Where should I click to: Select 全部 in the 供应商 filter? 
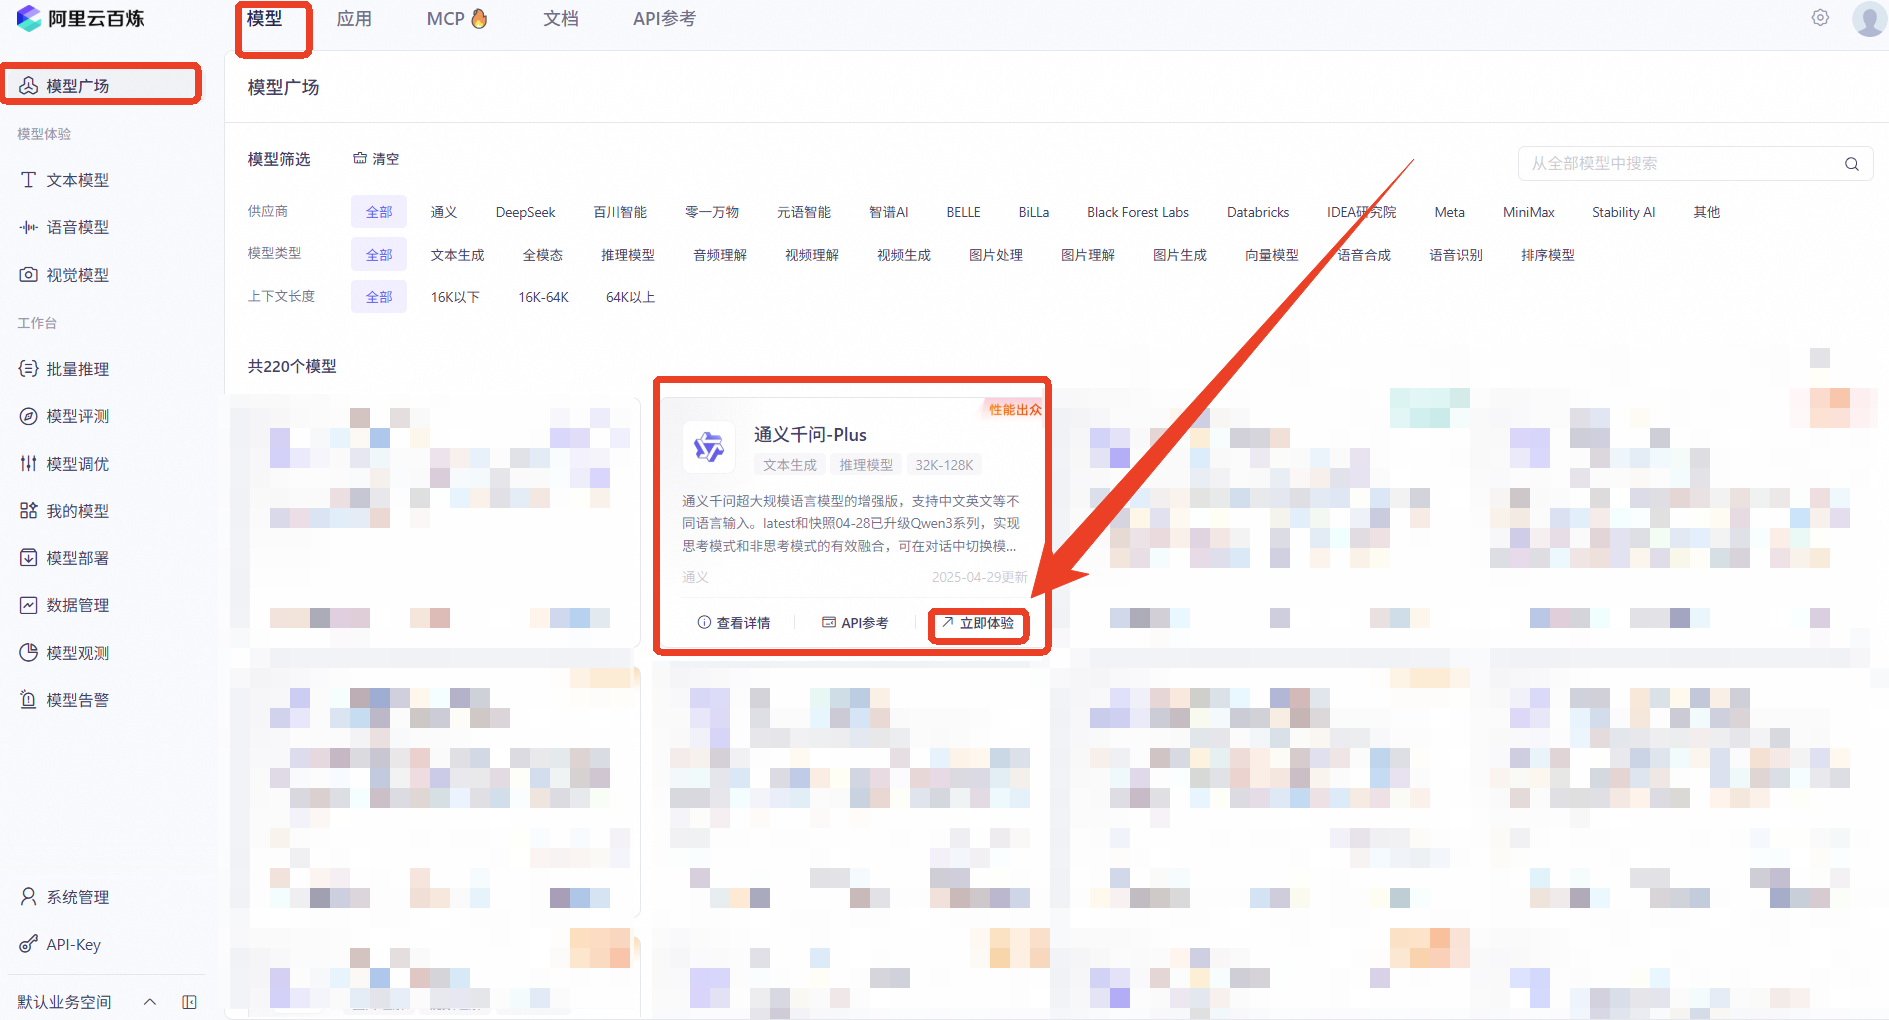(x=379, y=212)
